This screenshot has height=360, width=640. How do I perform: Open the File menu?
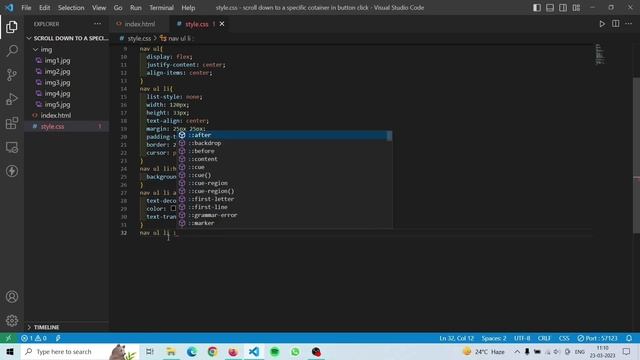tap(26, 8)
